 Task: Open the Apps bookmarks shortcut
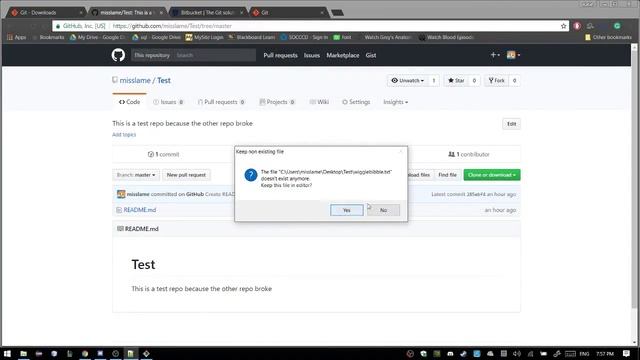point(17,37)
